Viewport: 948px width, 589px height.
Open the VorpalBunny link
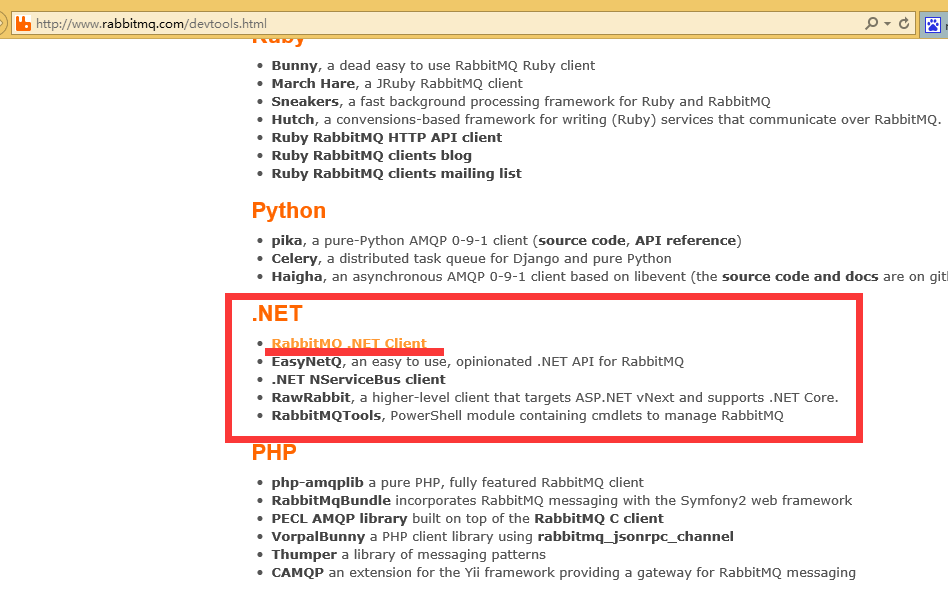pos(318,537)
